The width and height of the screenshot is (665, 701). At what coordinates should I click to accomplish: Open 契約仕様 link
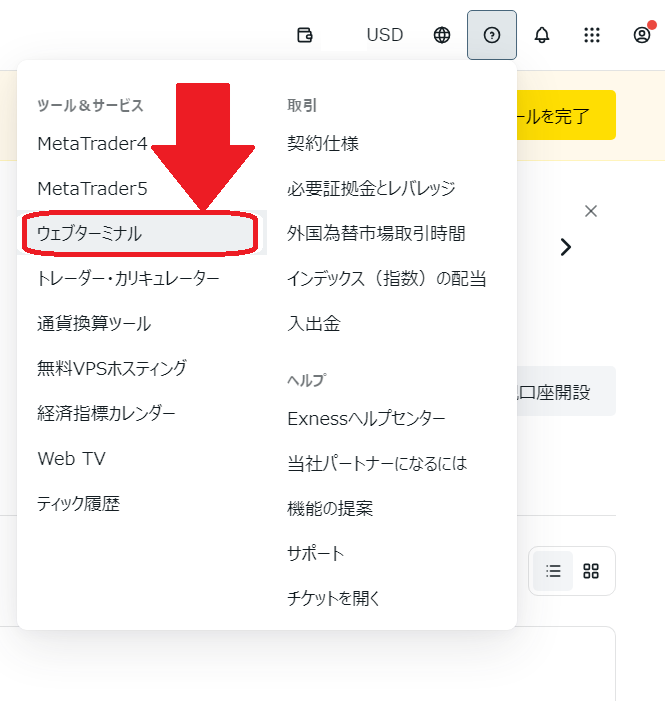323,144
